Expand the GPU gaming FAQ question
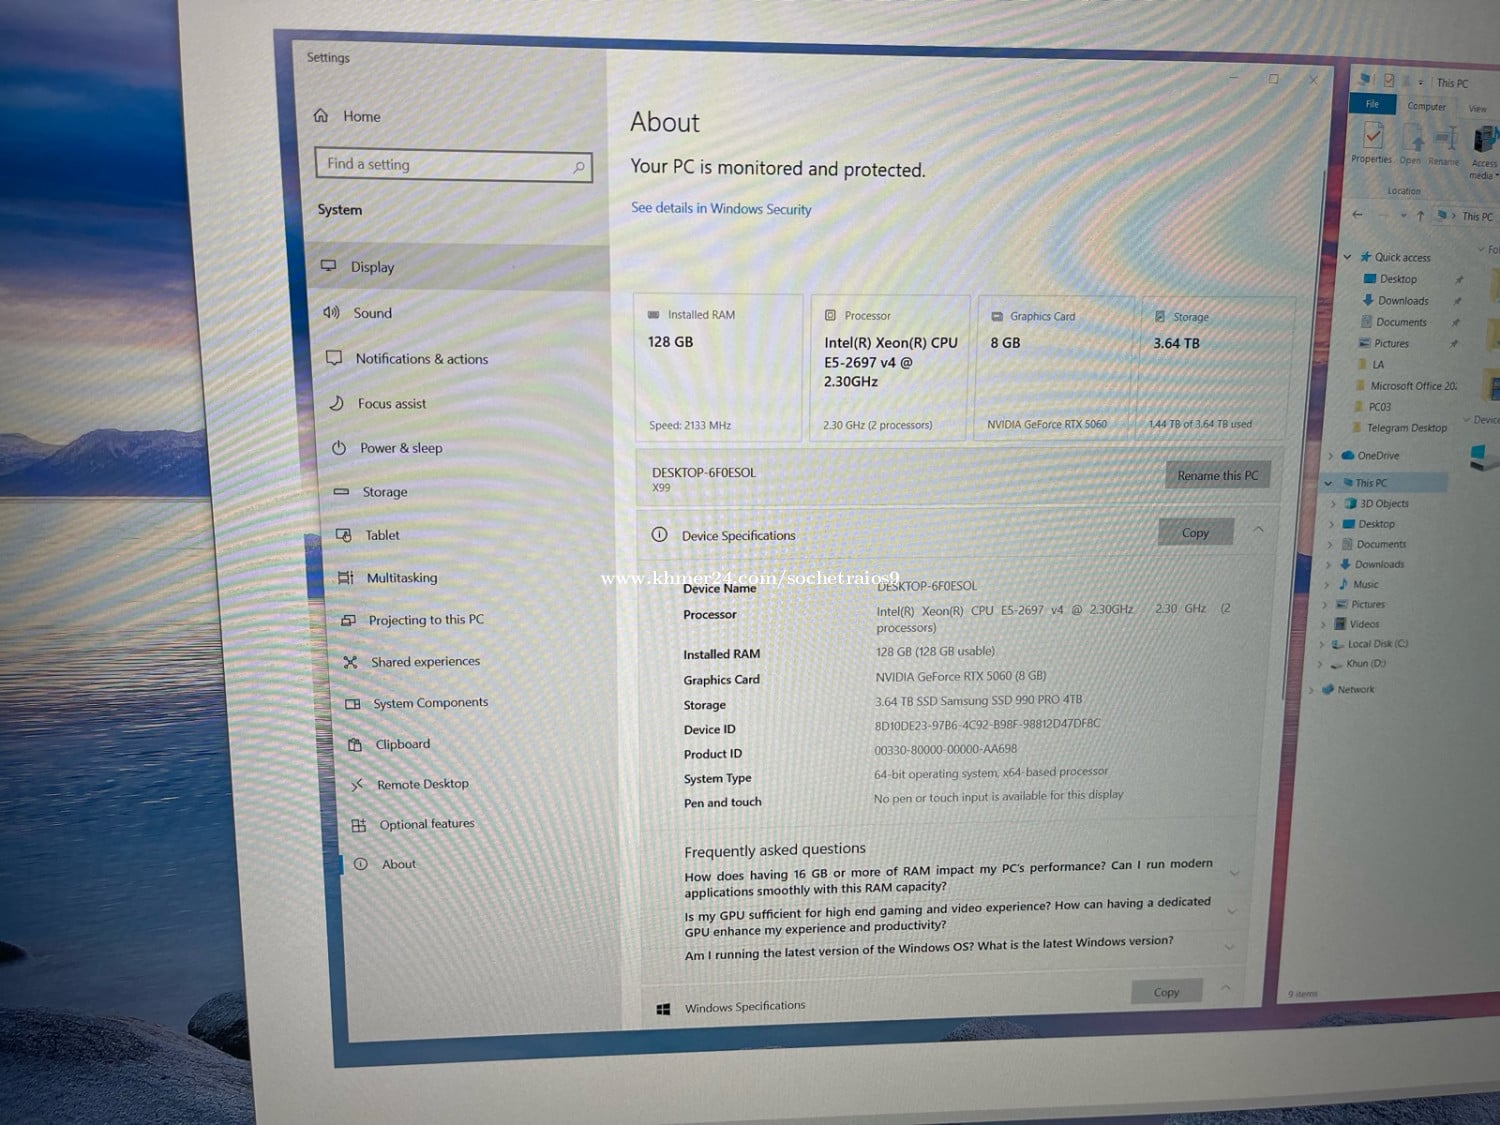The width and height of the screenshot is (1500, 1125). point(1232,911)
